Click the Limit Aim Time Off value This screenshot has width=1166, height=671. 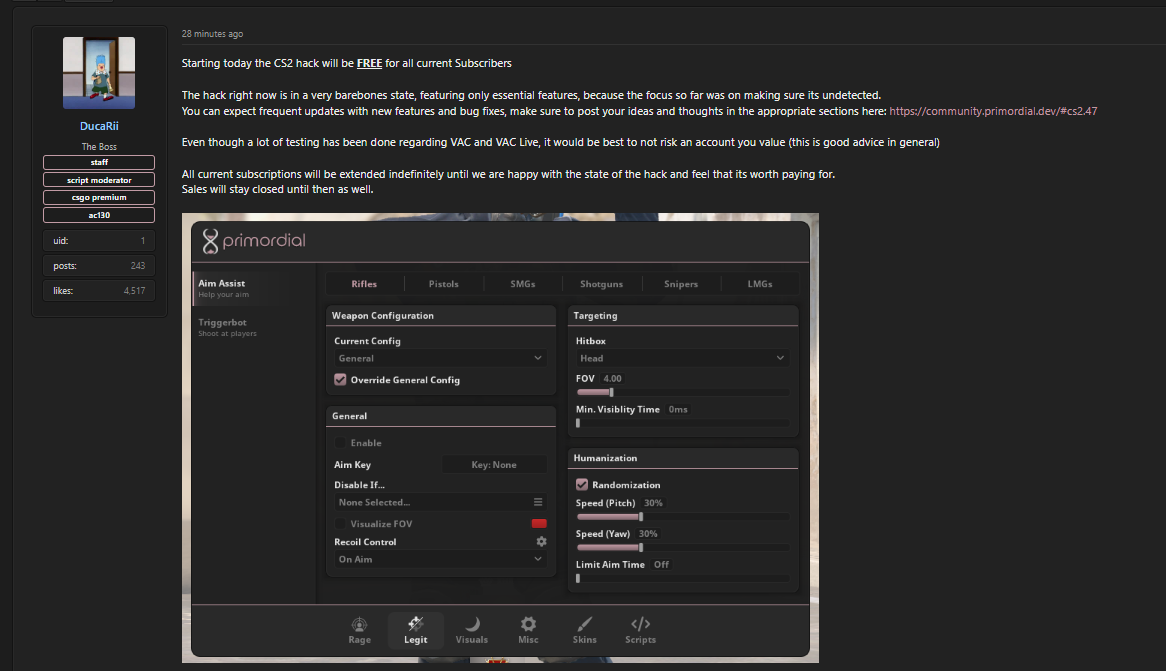coord(661,565)
